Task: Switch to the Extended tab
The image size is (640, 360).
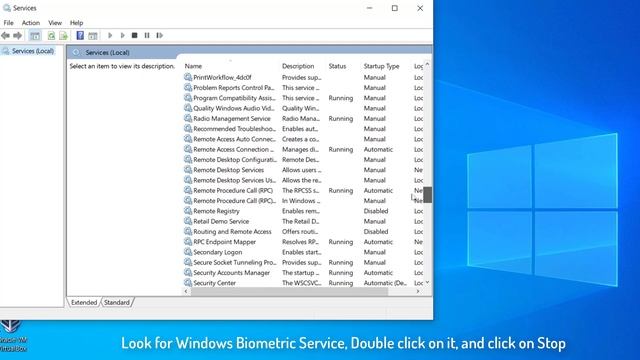Action: pos(84,302)
